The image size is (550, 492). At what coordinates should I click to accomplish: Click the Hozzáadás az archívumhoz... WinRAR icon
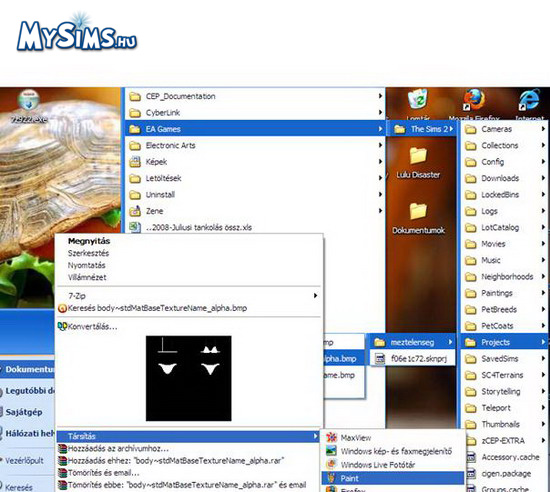click(62, 449)
